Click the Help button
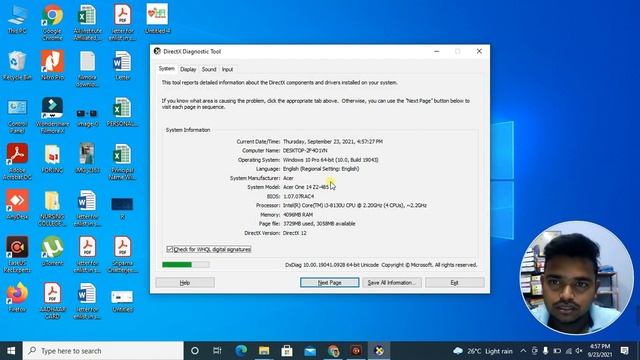 pos(185,282)
